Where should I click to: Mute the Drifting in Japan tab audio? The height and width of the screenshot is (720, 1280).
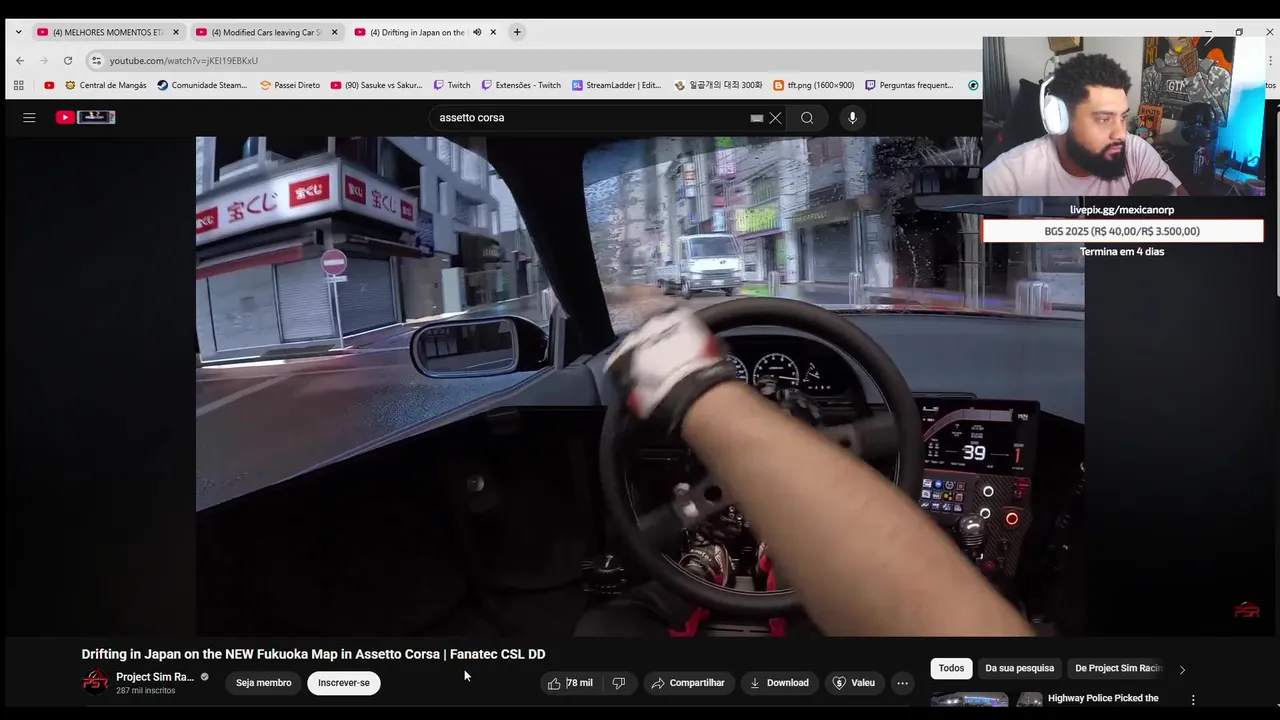[477, 32]
